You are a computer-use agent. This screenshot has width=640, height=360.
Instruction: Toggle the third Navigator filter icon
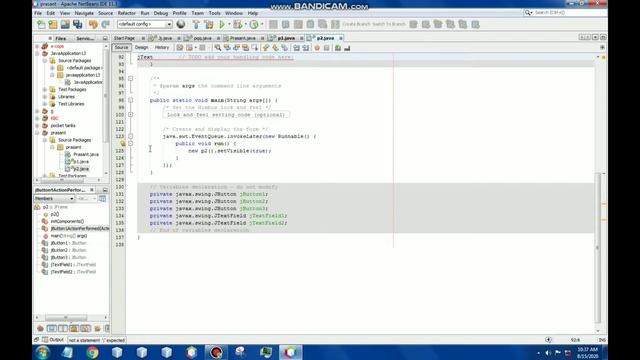pyautogui.click(x=63, y=328)
